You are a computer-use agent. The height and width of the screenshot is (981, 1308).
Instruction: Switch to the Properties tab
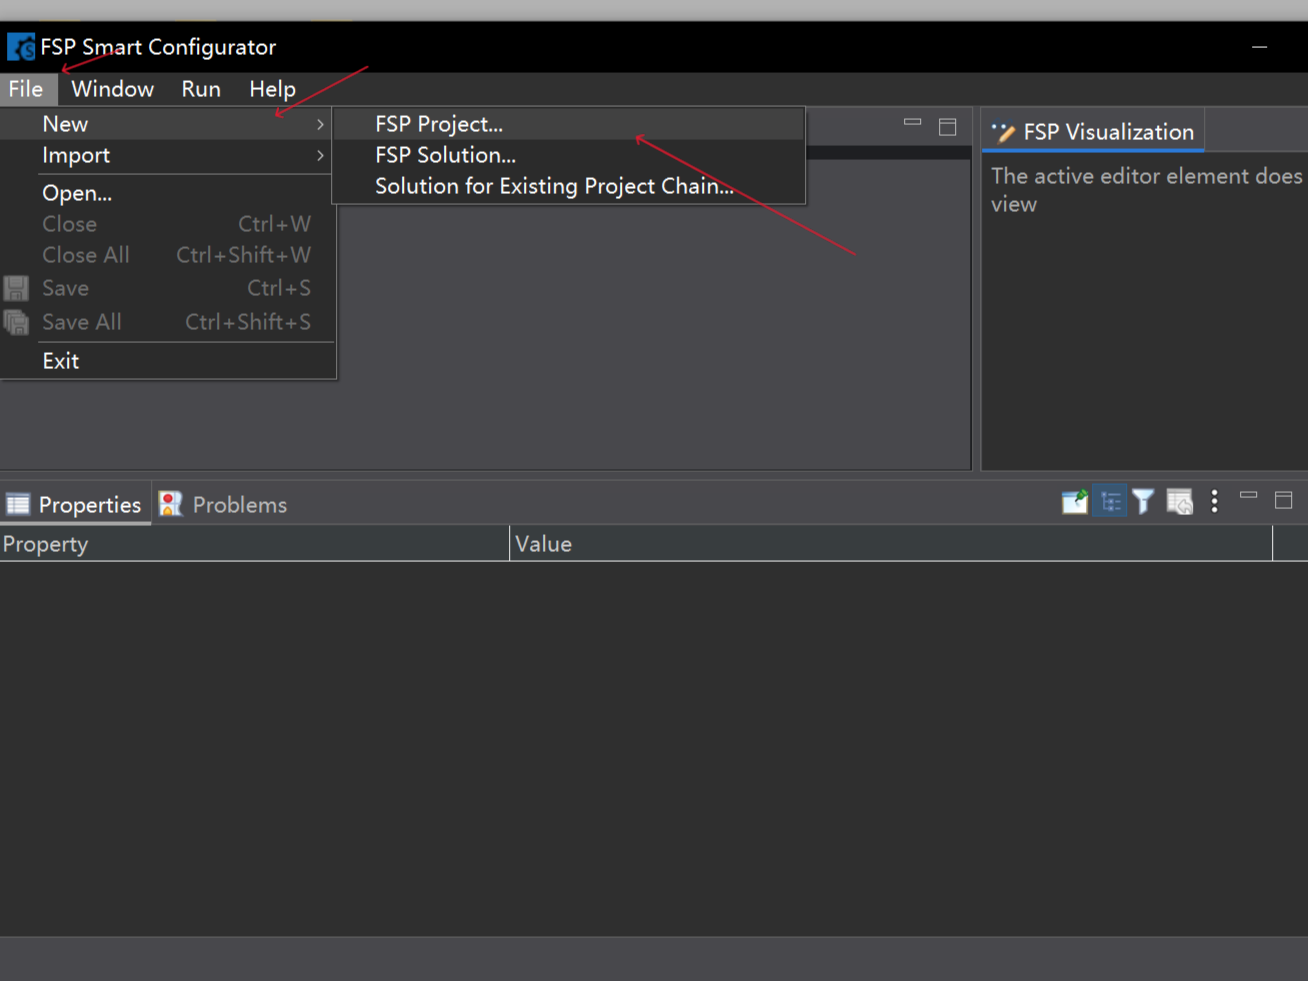75,505
